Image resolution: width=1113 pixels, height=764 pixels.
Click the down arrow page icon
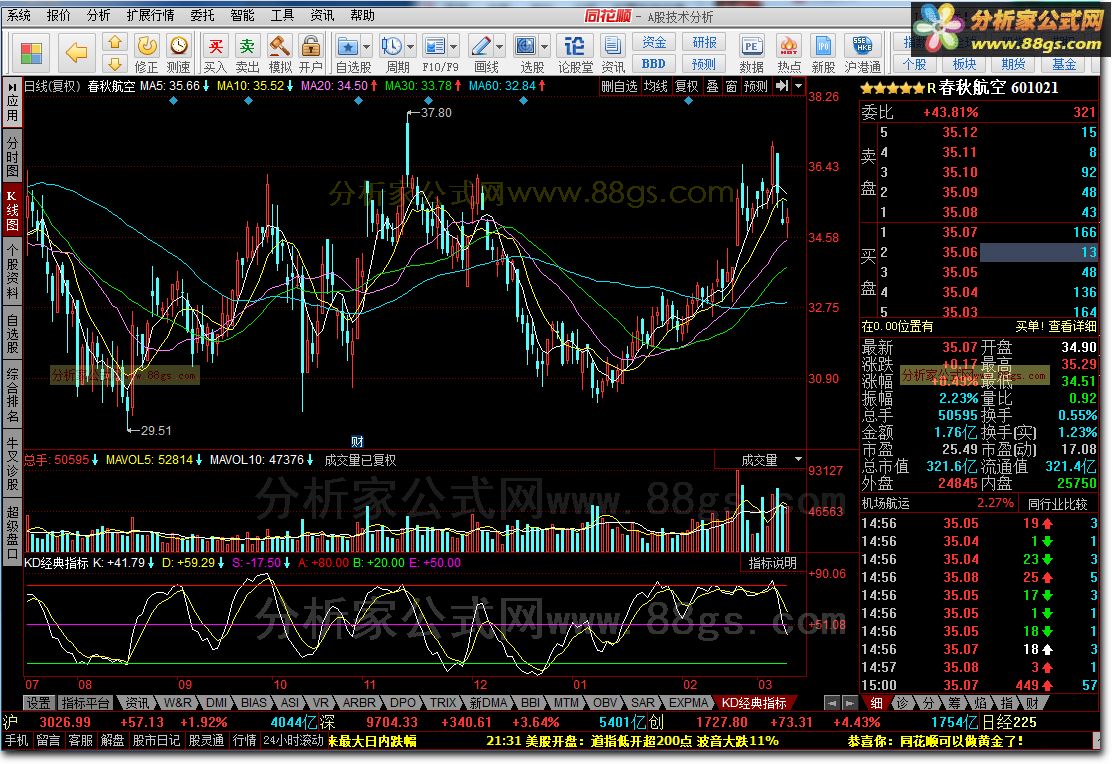114,65
